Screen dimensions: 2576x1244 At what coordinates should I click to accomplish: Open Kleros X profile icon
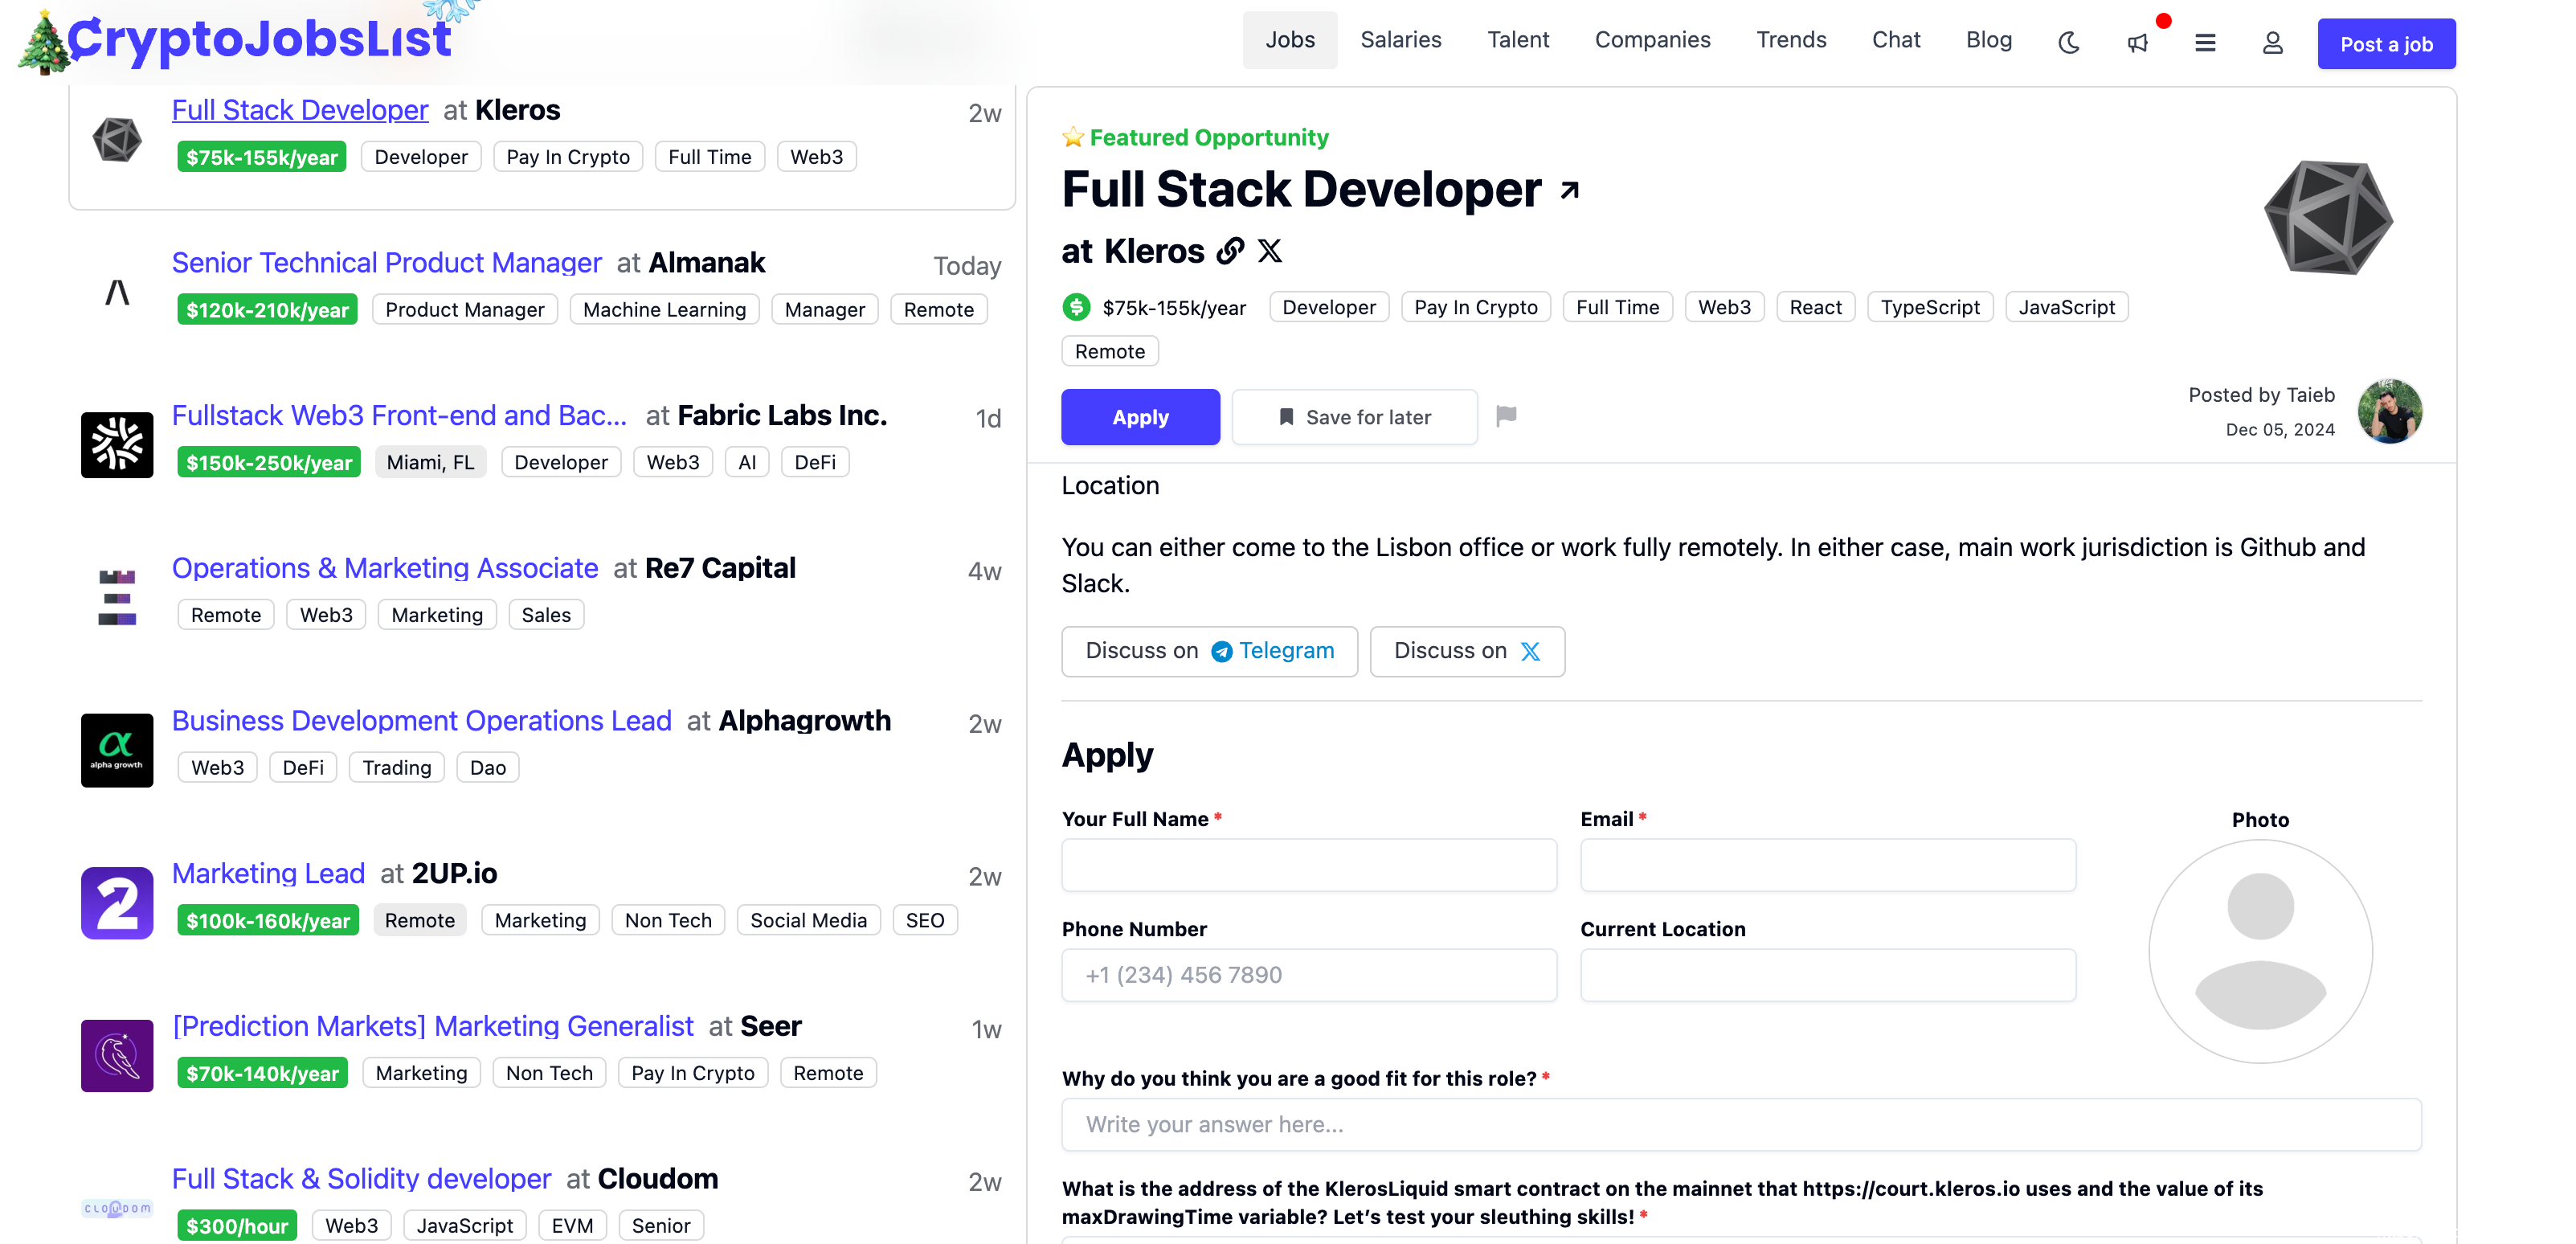pos(1270,251)
